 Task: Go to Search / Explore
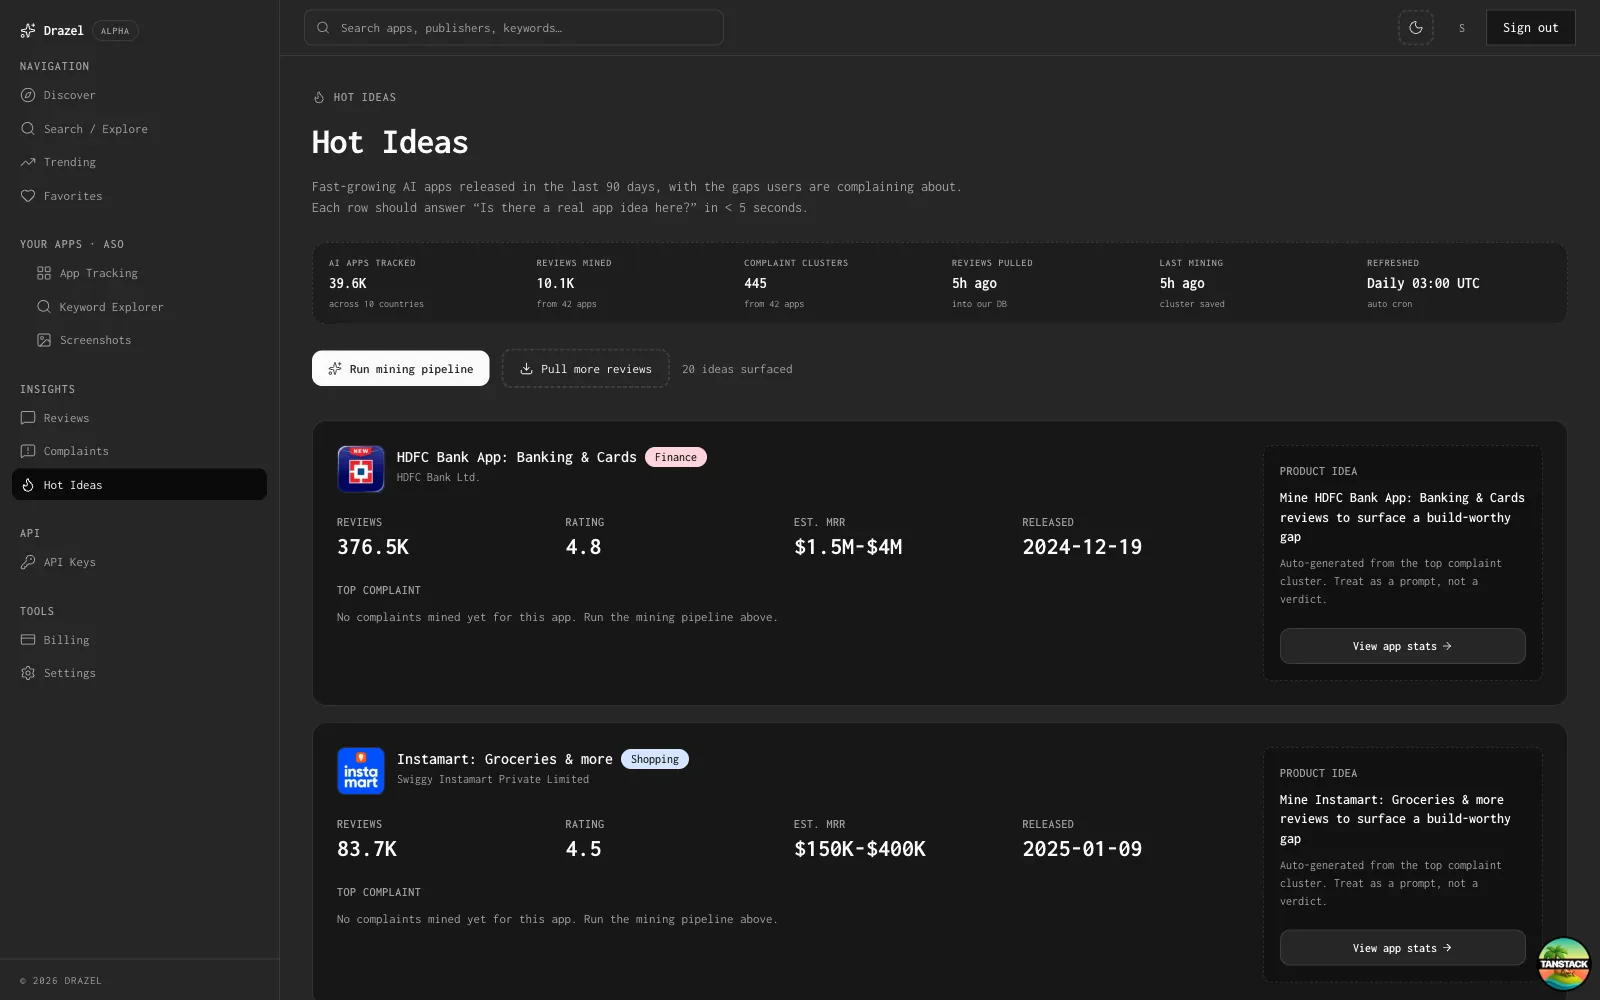click(139, 129)
